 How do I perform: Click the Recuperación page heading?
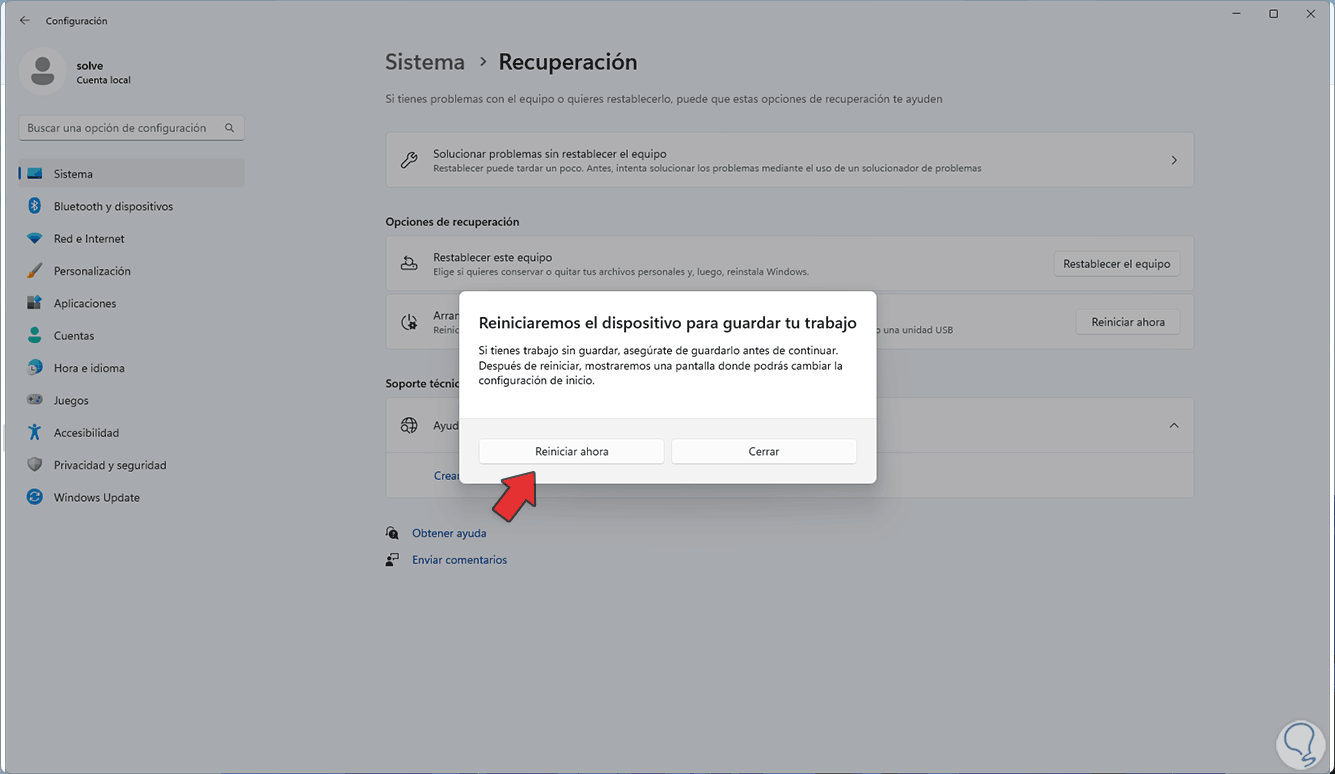tap(568, 62)
